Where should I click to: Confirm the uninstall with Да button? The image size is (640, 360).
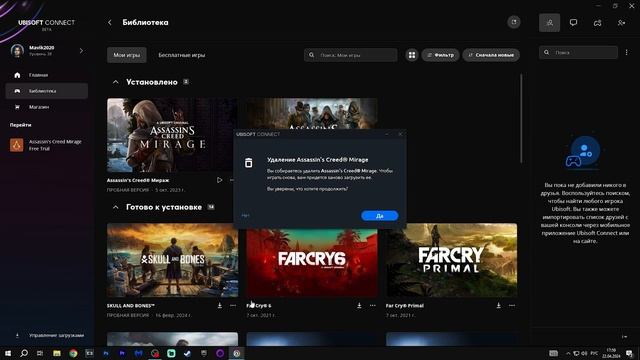tap(380, 216)
